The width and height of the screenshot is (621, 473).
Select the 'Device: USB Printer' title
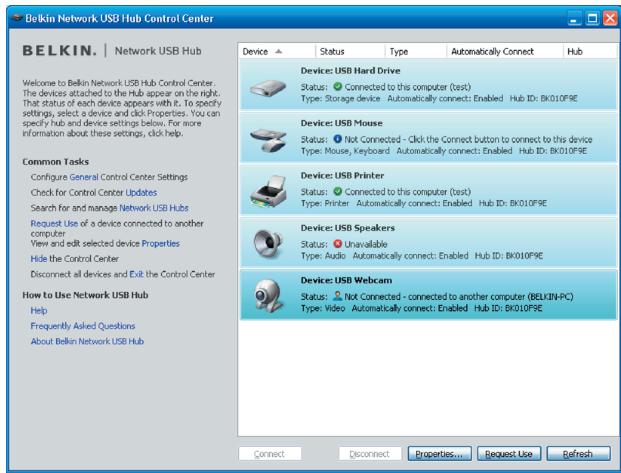pos(342,175)
